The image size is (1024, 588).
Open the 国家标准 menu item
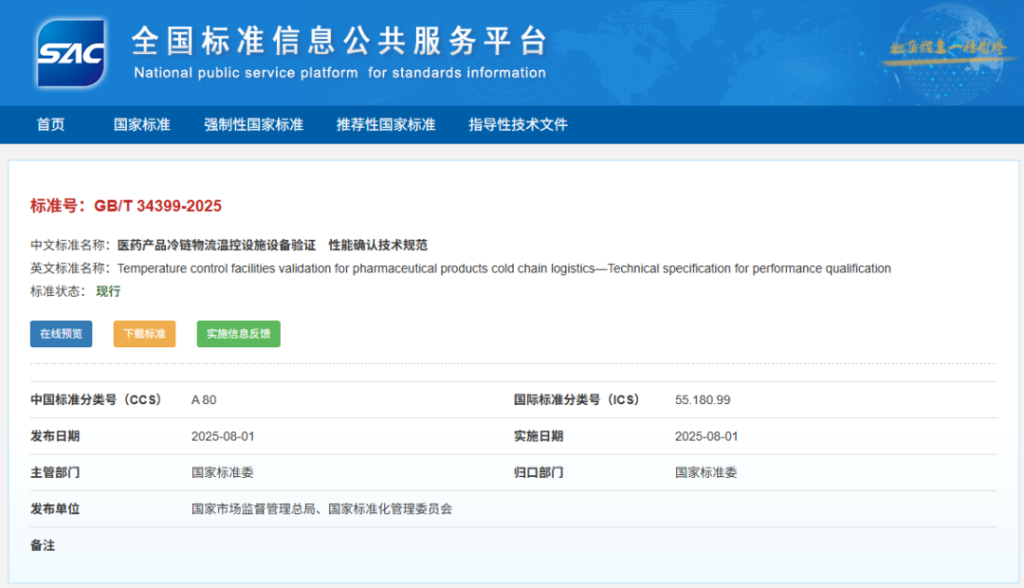(x=142, y=125)
